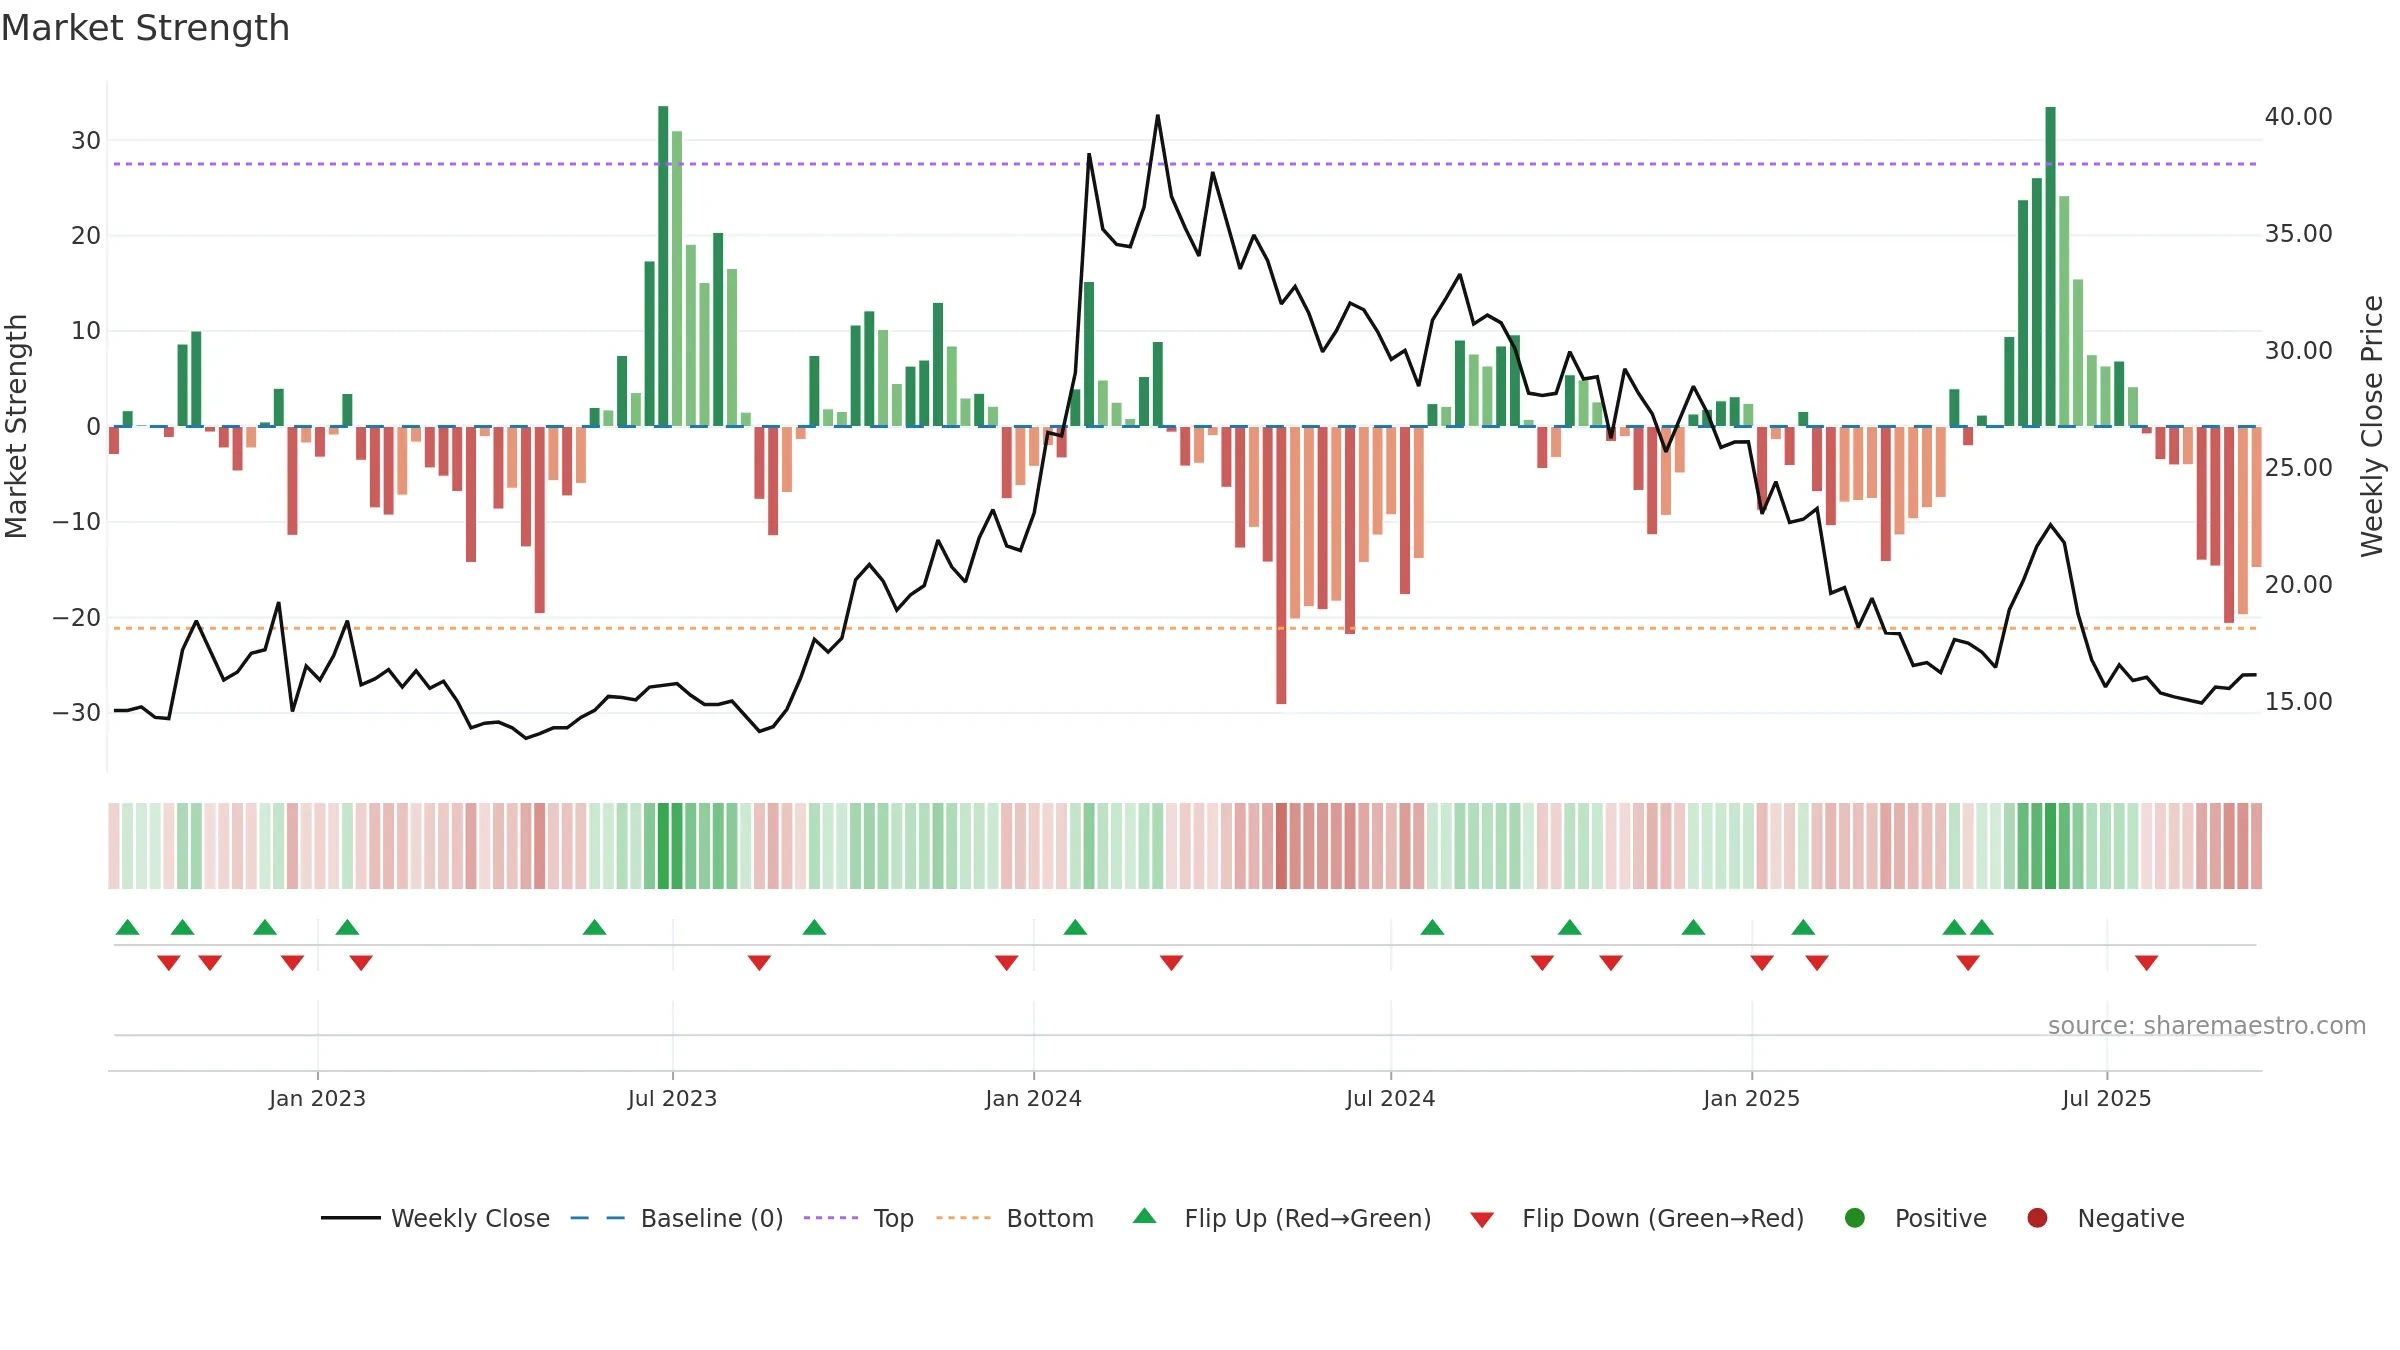Toggle the Baseline (0) legend entry
Viewport: 2400px width, 1350px height.
(676, 1218)
